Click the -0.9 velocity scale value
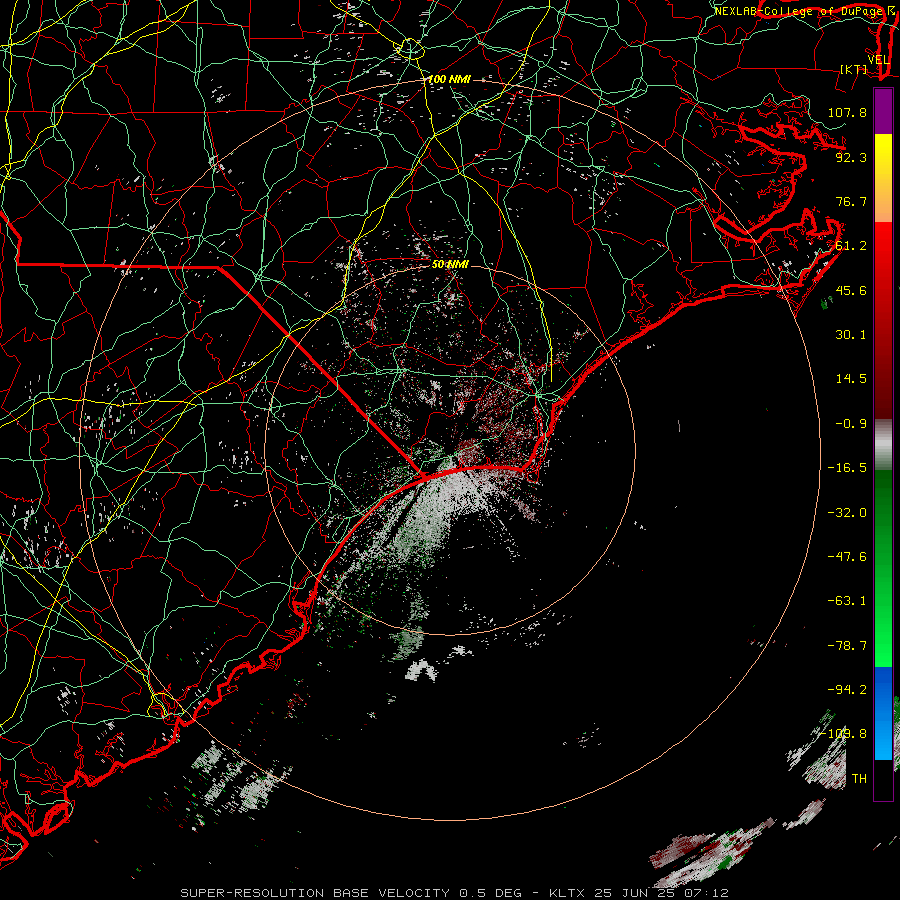The width and height of the screenshot is (900, 900). tap(851, 424)
